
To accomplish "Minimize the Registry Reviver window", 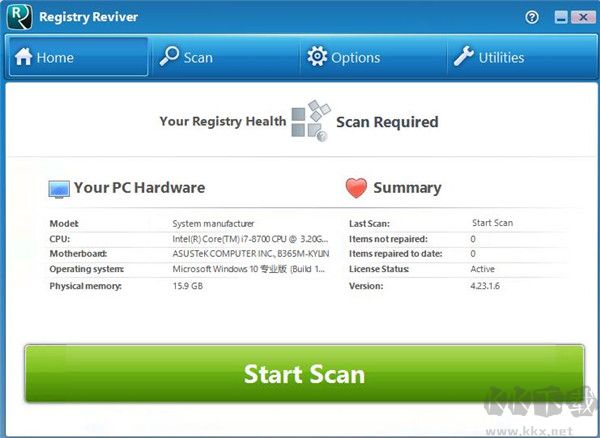I will pyautogui.click(x=561, y=17).
